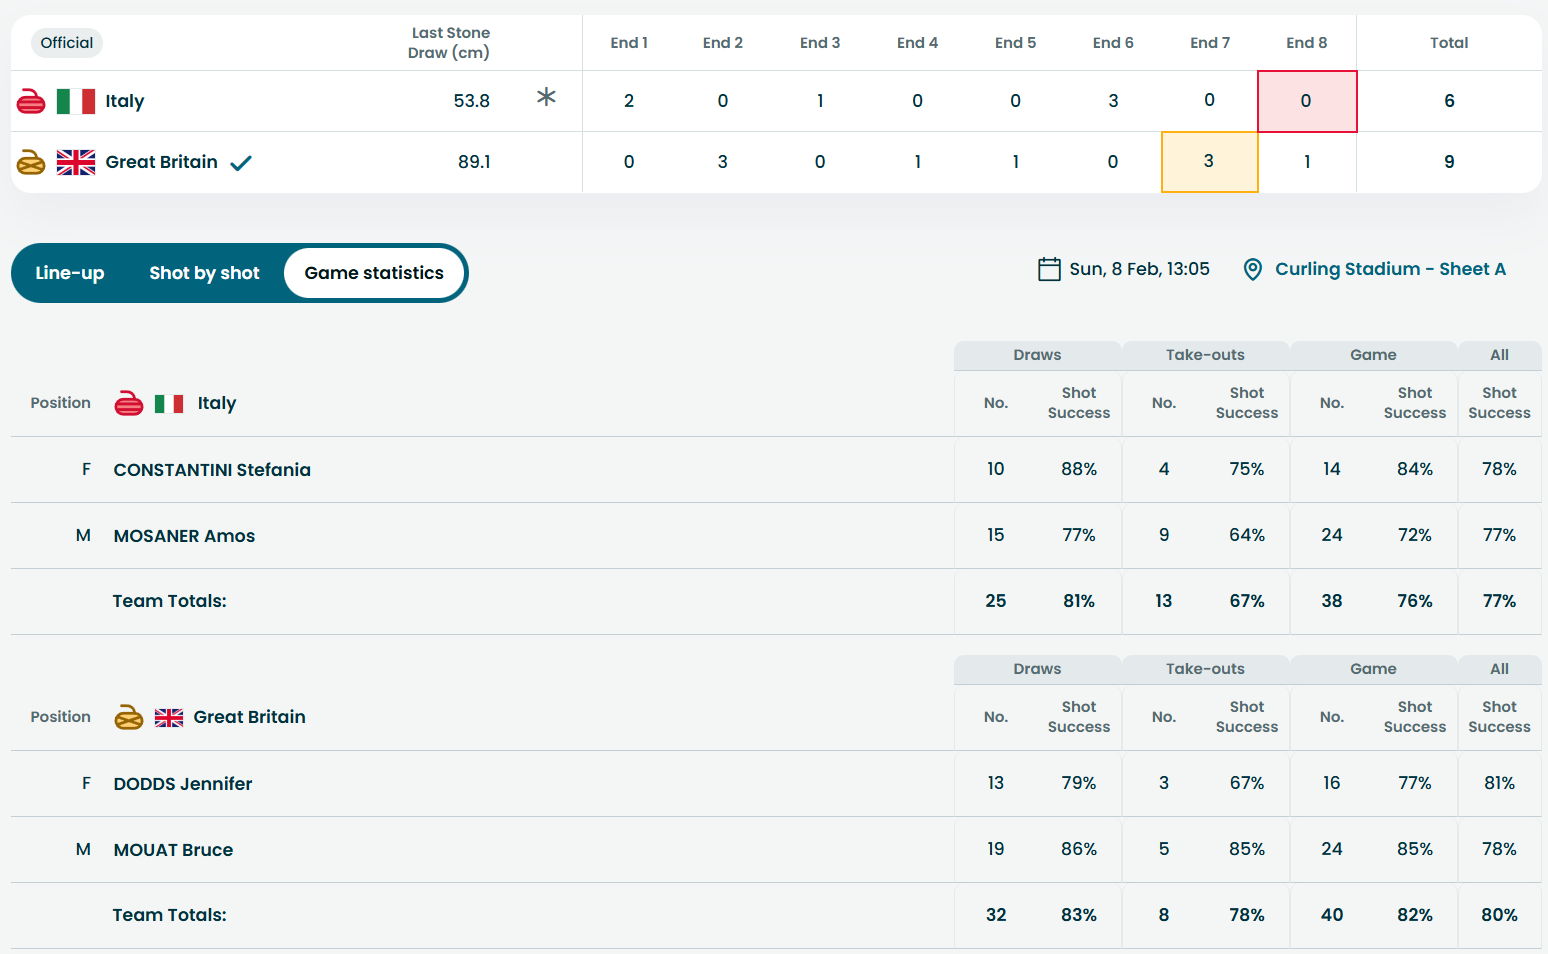
Task: Click the End 6 column header
Action: tap(1113, 43)
